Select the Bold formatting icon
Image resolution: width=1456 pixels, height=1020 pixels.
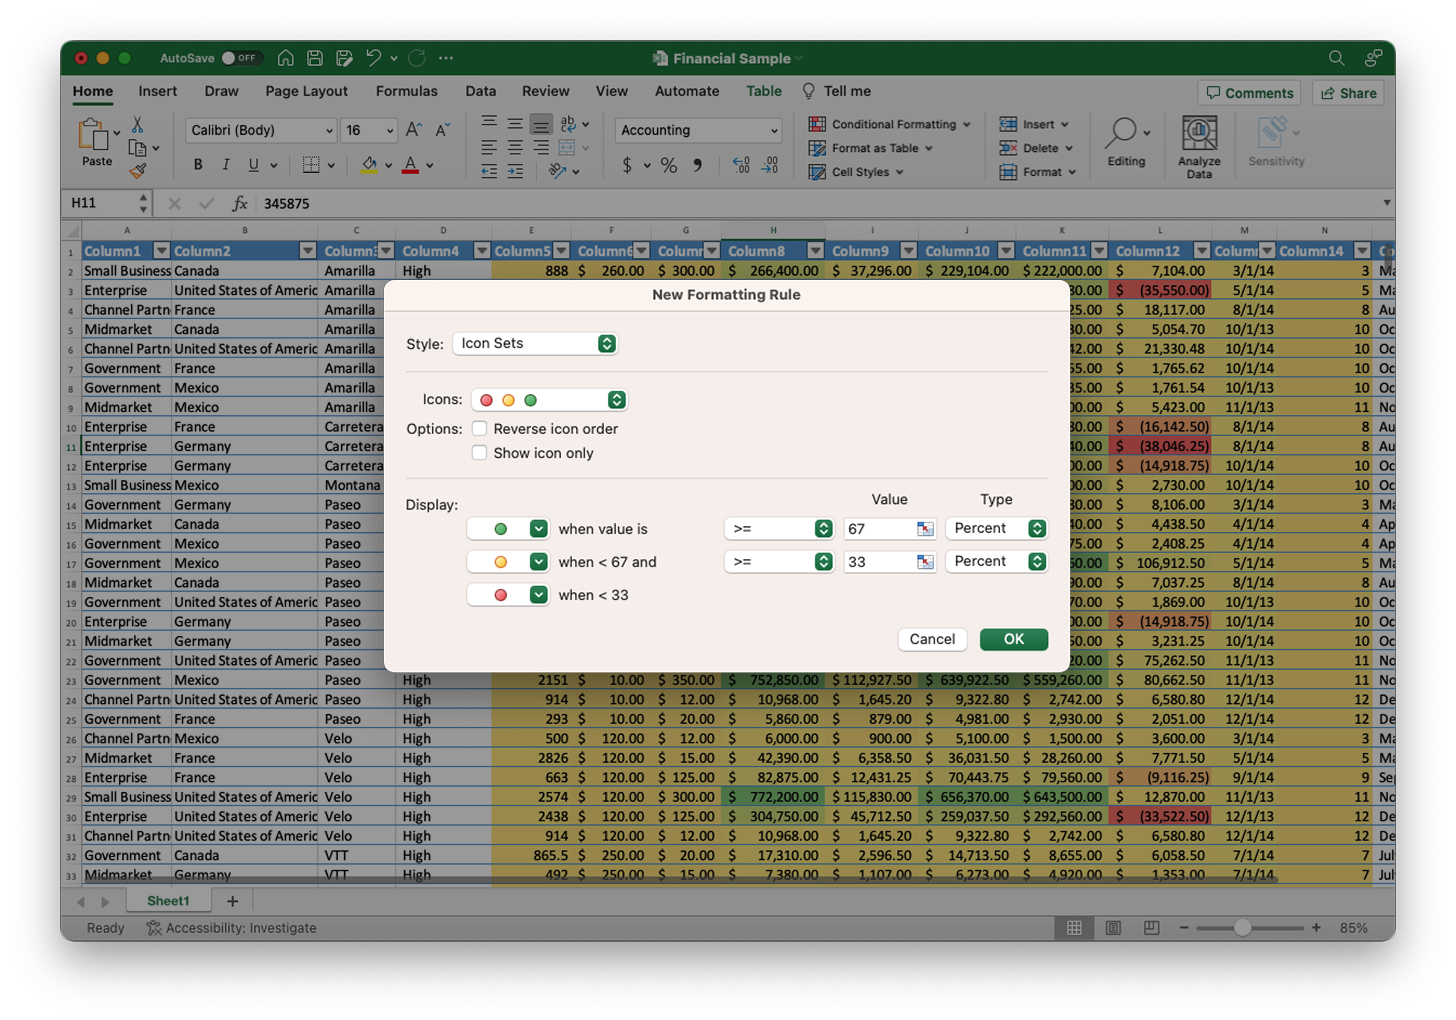point(197,164)
